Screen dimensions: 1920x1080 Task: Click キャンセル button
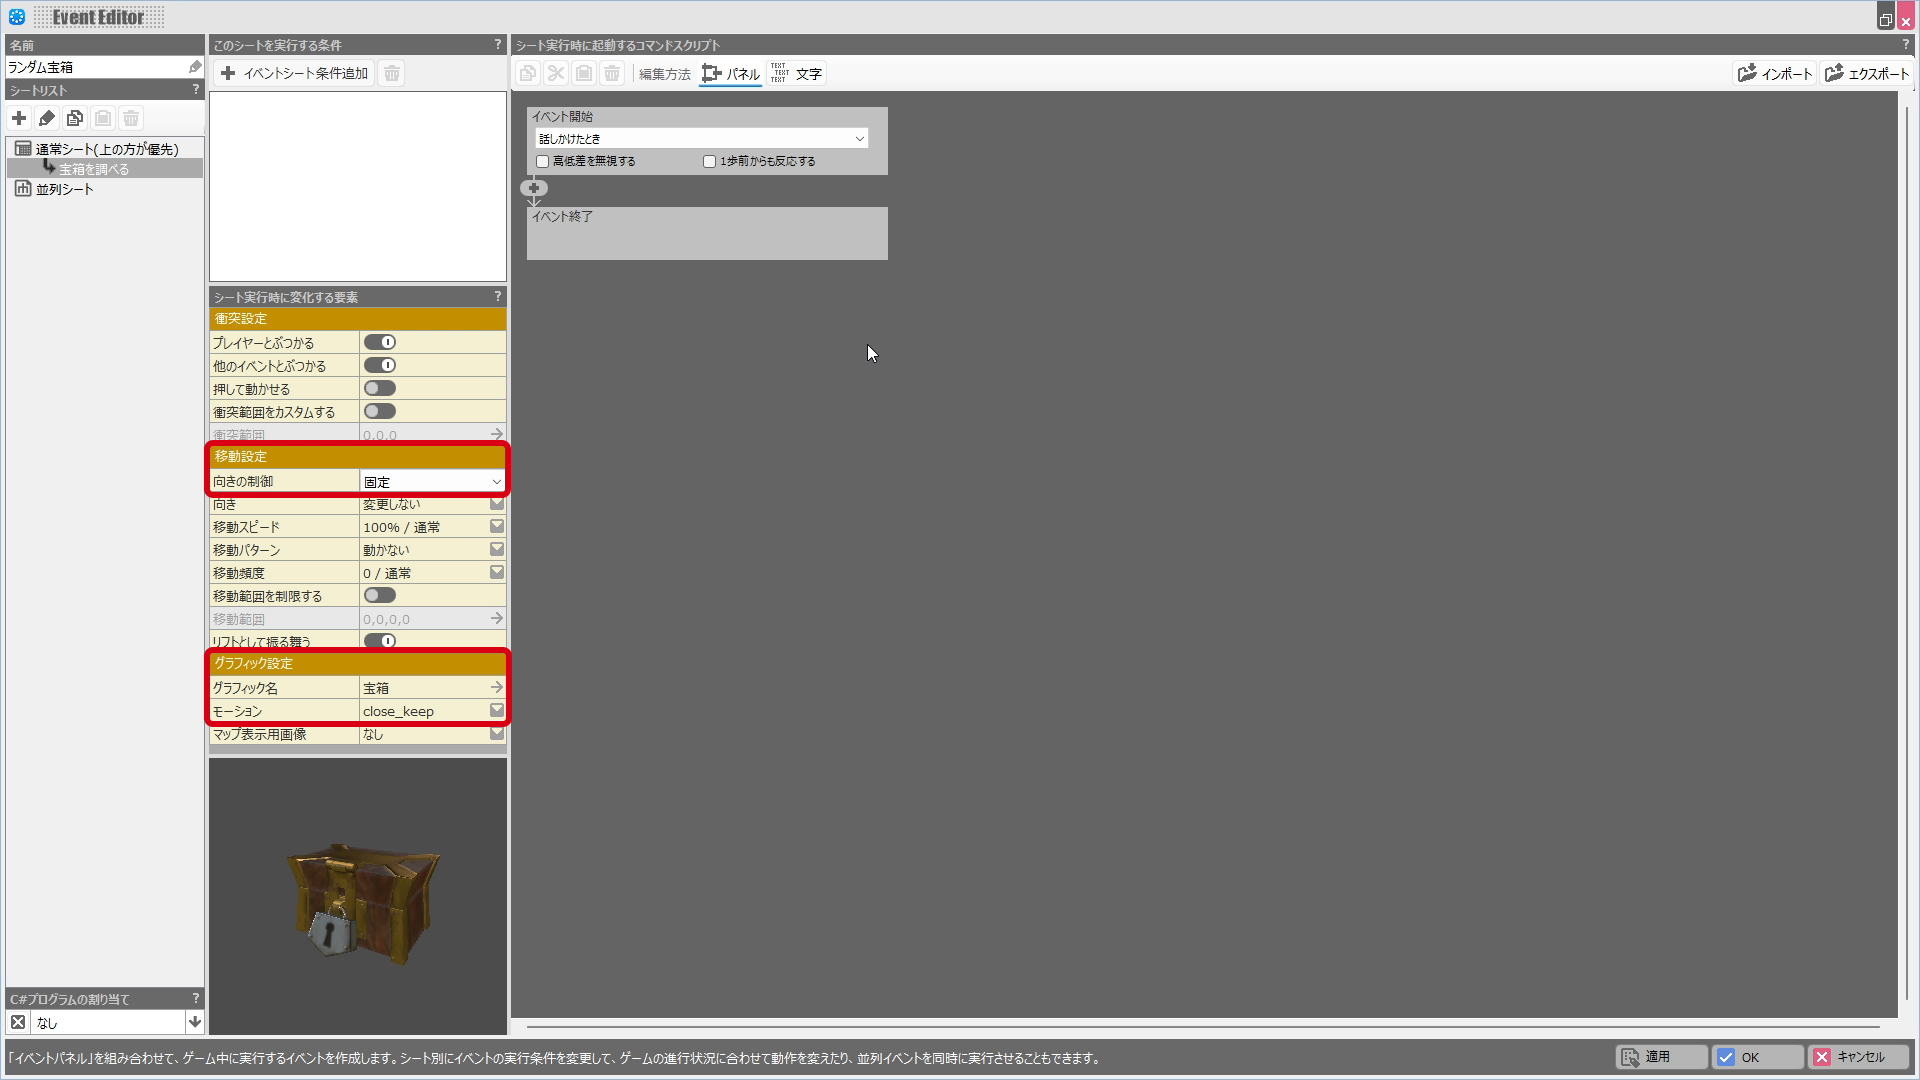[1858, 1057]
